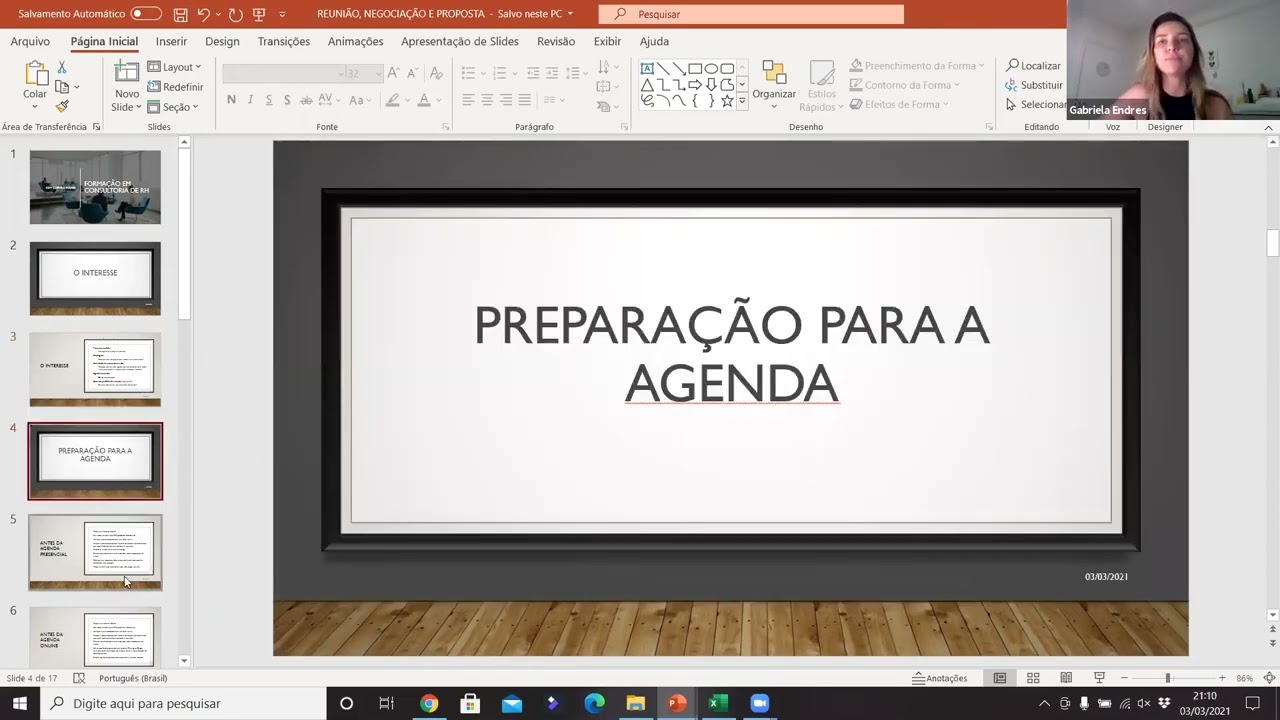This screenshot has height=720, width=1280.
Task: Expand the Seção section dropdown
Action: (x=173, y=107)
